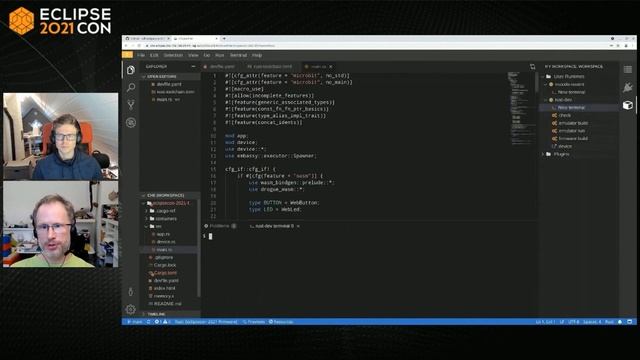640x360 pixels.
Task: Click the Rust language mode in status bar
Action: click(609, 322)
